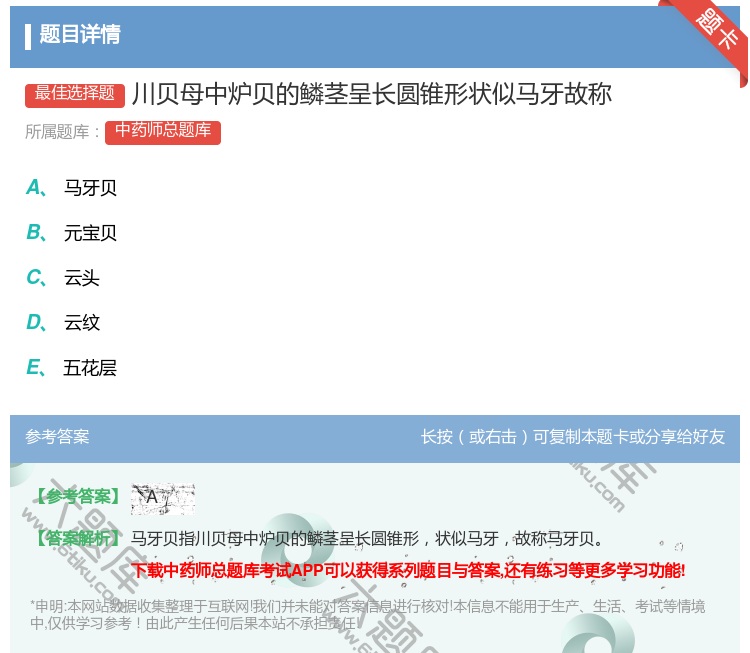Click the 长按（或右击）可复制本题卡 hint
750x653 pixels.
[573, 437]
